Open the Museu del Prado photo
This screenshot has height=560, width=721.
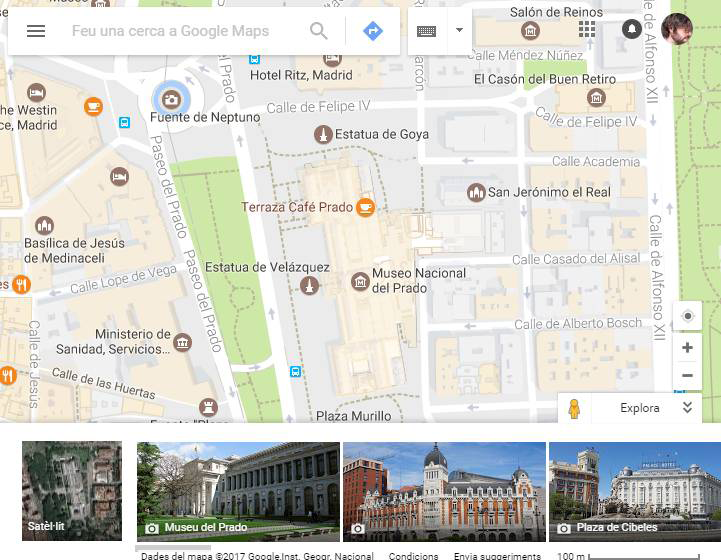coord(238,491)
